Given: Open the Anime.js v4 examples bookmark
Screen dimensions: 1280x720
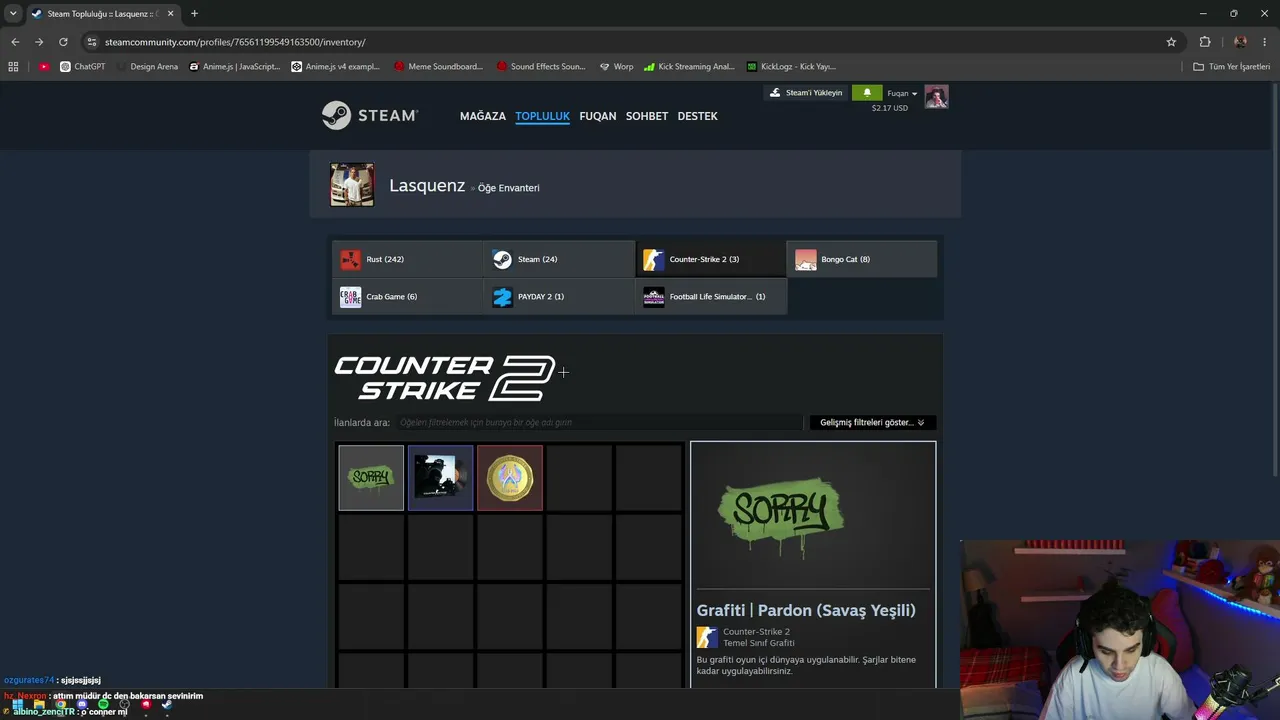Looking at the screenshot, I should tap(336, 67).
